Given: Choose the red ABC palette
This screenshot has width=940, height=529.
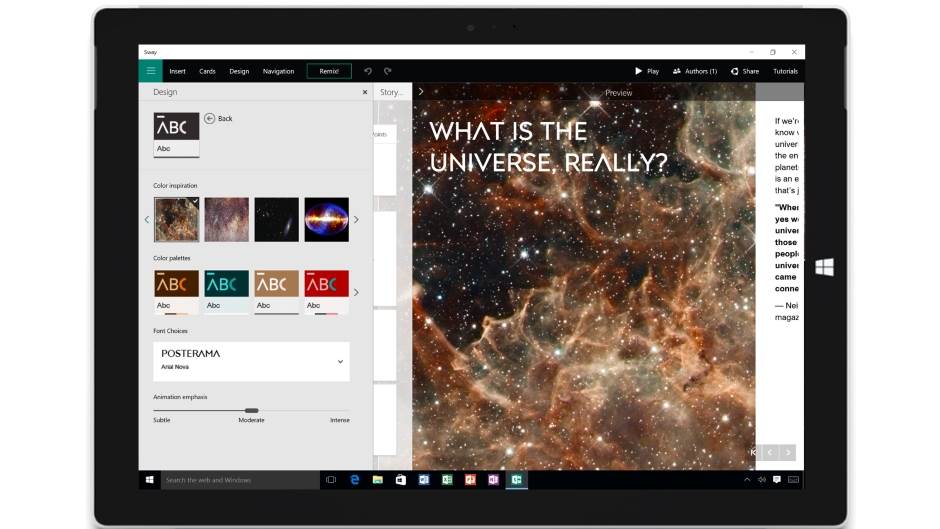Looking at the screenshot, I should (x=327, y=292).
